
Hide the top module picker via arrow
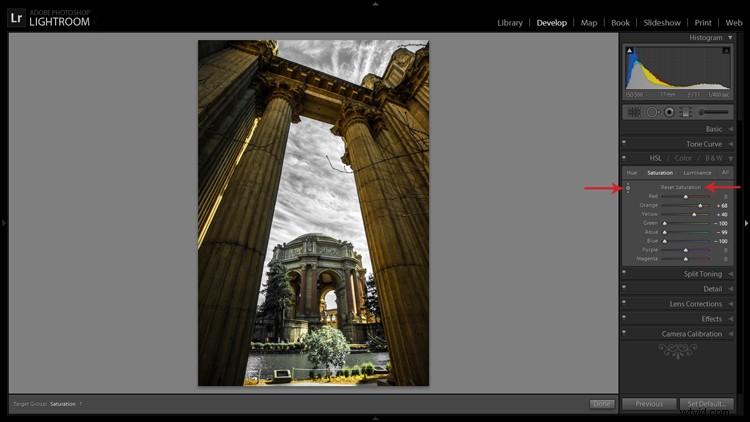coord(375,3)
